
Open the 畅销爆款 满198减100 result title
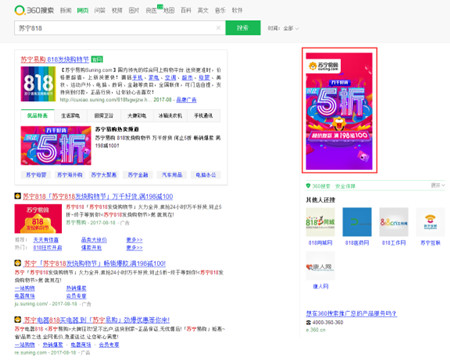(95, 263)
